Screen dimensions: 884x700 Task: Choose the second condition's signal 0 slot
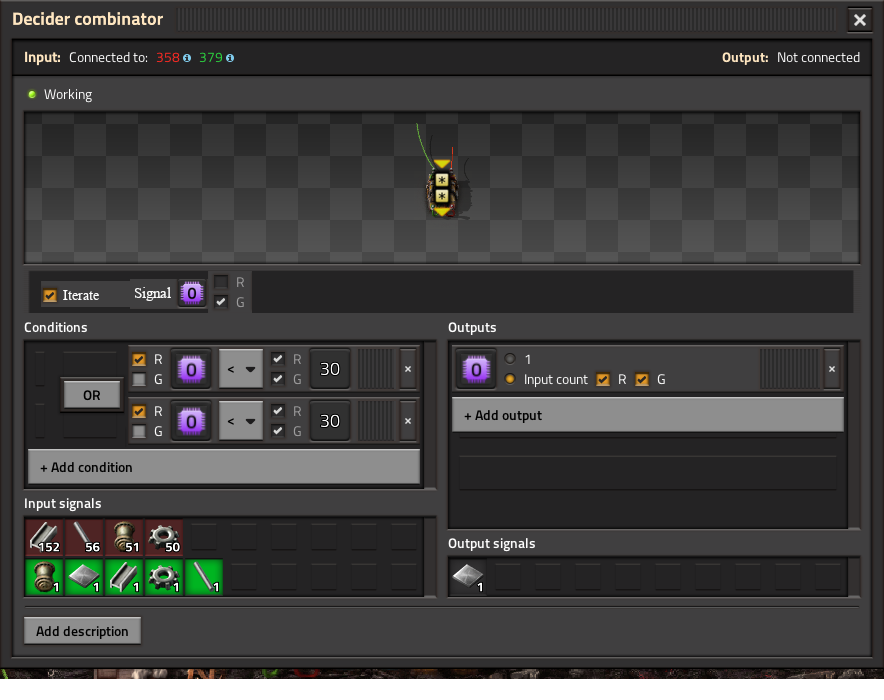191,422
